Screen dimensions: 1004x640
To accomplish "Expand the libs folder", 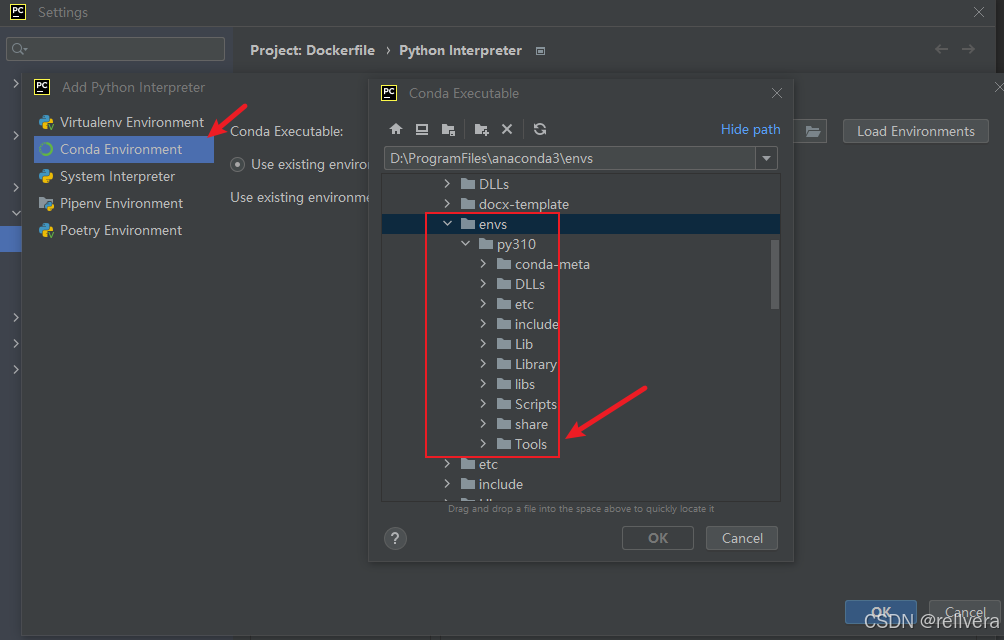I will tap(483, 383).
